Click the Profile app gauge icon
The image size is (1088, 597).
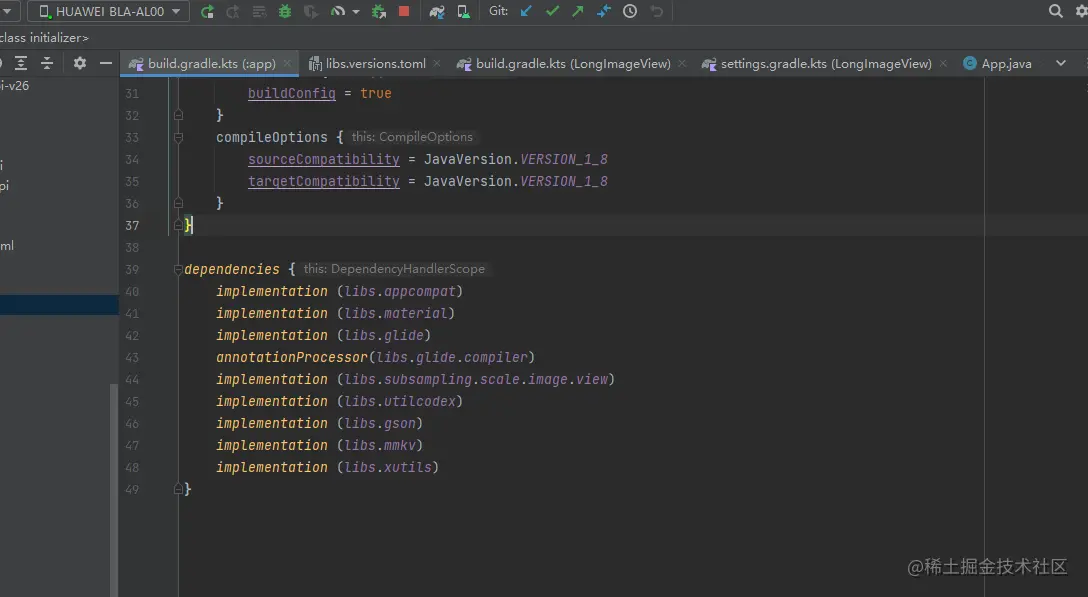[x=337, y=11]
